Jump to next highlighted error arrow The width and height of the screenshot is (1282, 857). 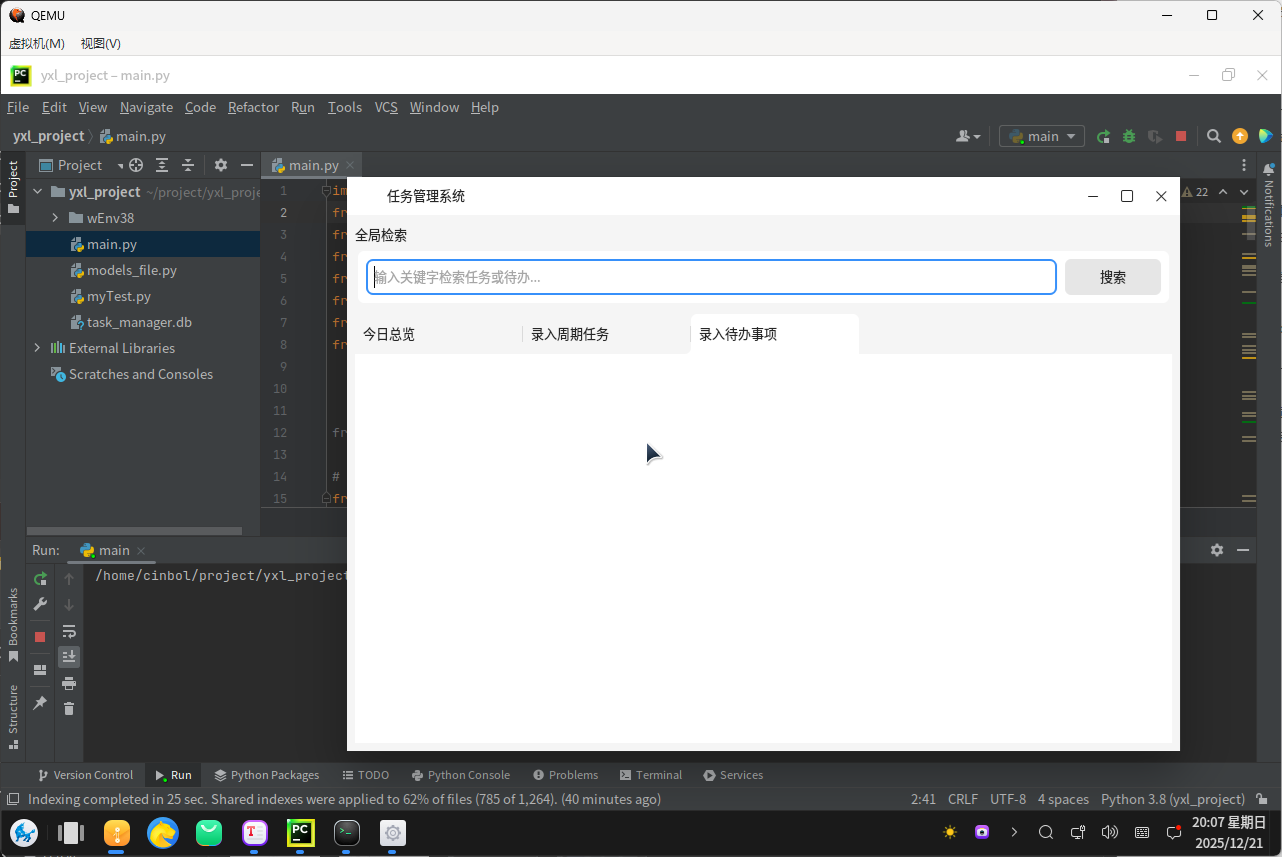click(1244, 192)
